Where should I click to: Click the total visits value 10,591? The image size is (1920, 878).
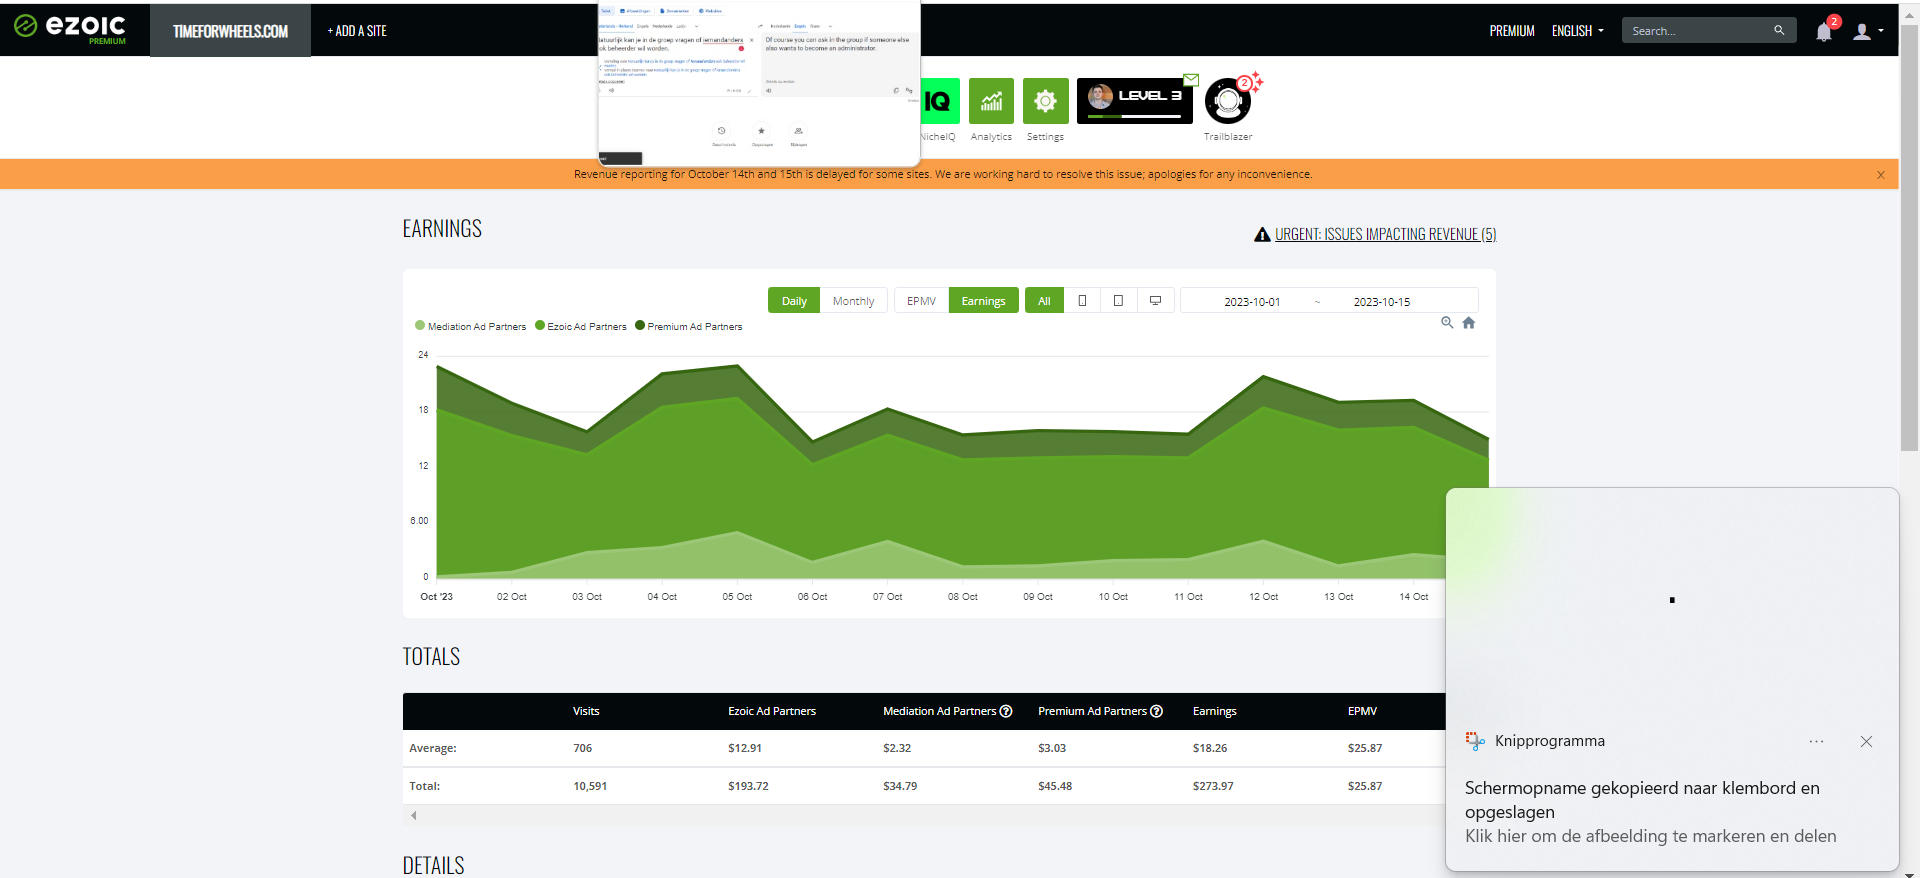click(589, 786)
